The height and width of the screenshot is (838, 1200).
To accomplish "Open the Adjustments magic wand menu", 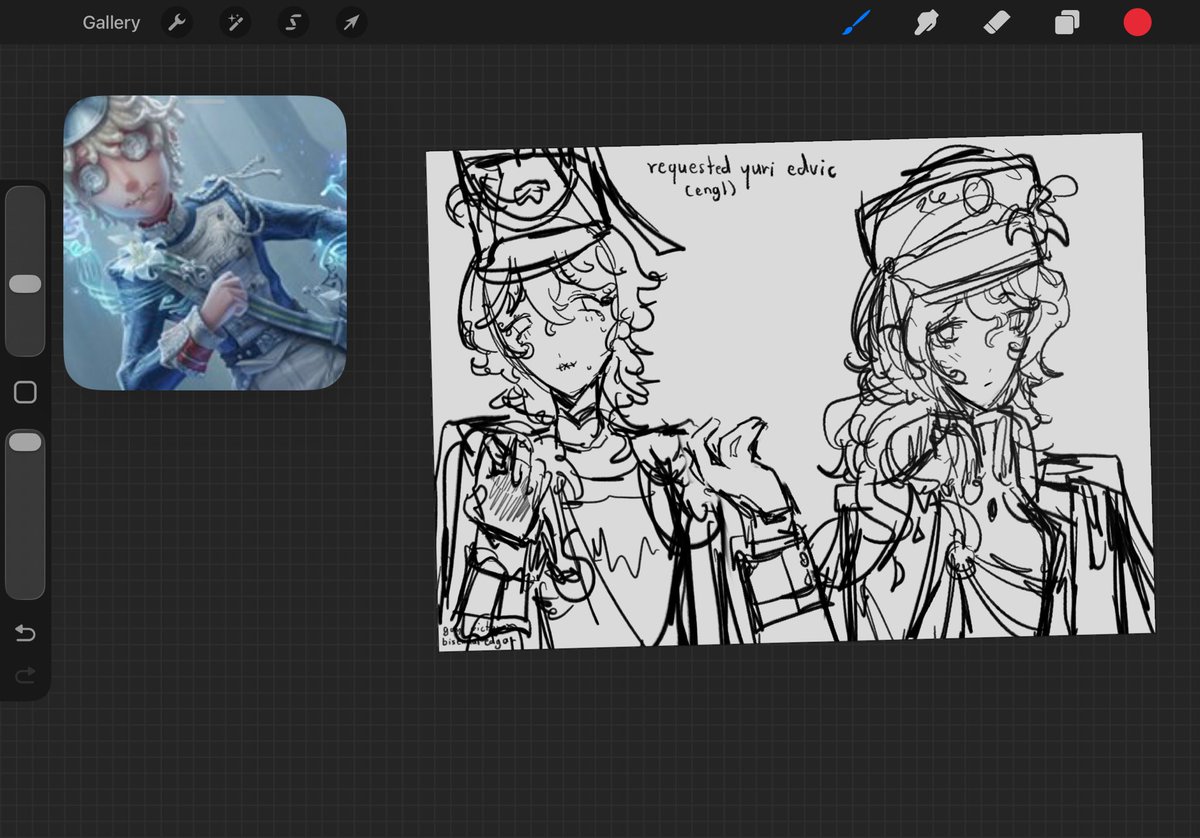I will pos(235,22).
